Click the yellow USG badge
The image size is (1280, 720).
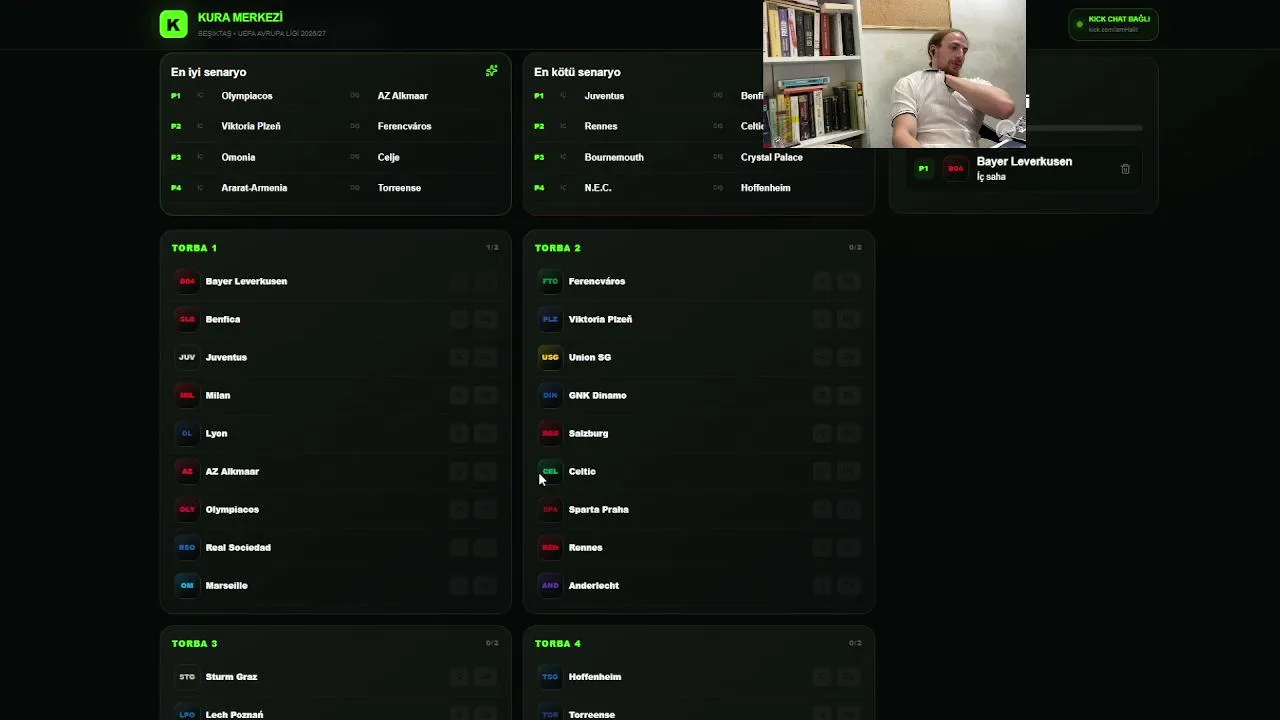(550, 357)
